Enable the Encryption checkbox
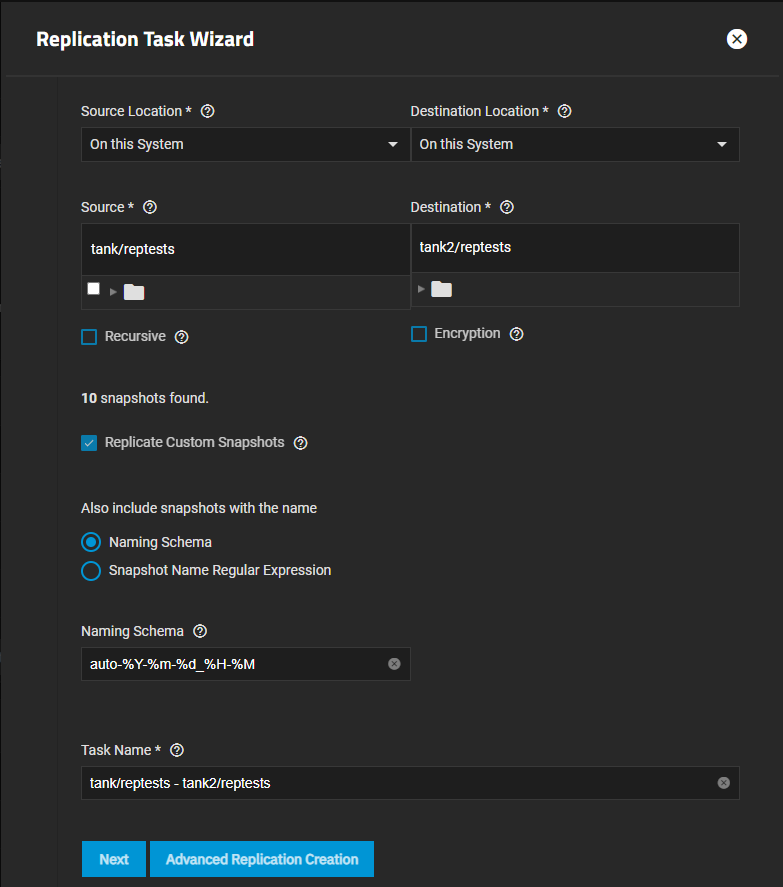Image resolution: width=783 pixels, height=887 pixels. pyautogui.click(x=419, y=334)
